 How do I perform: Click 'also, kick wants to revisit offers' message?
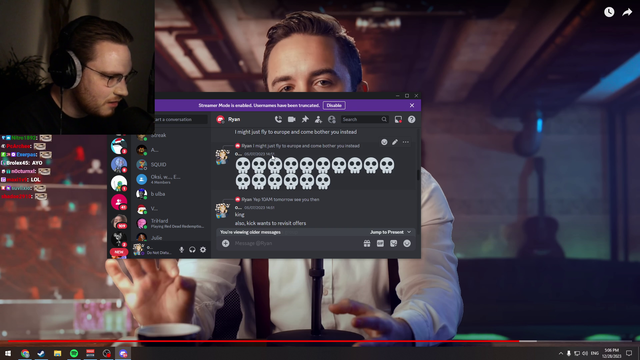click(x=271, y=223)
